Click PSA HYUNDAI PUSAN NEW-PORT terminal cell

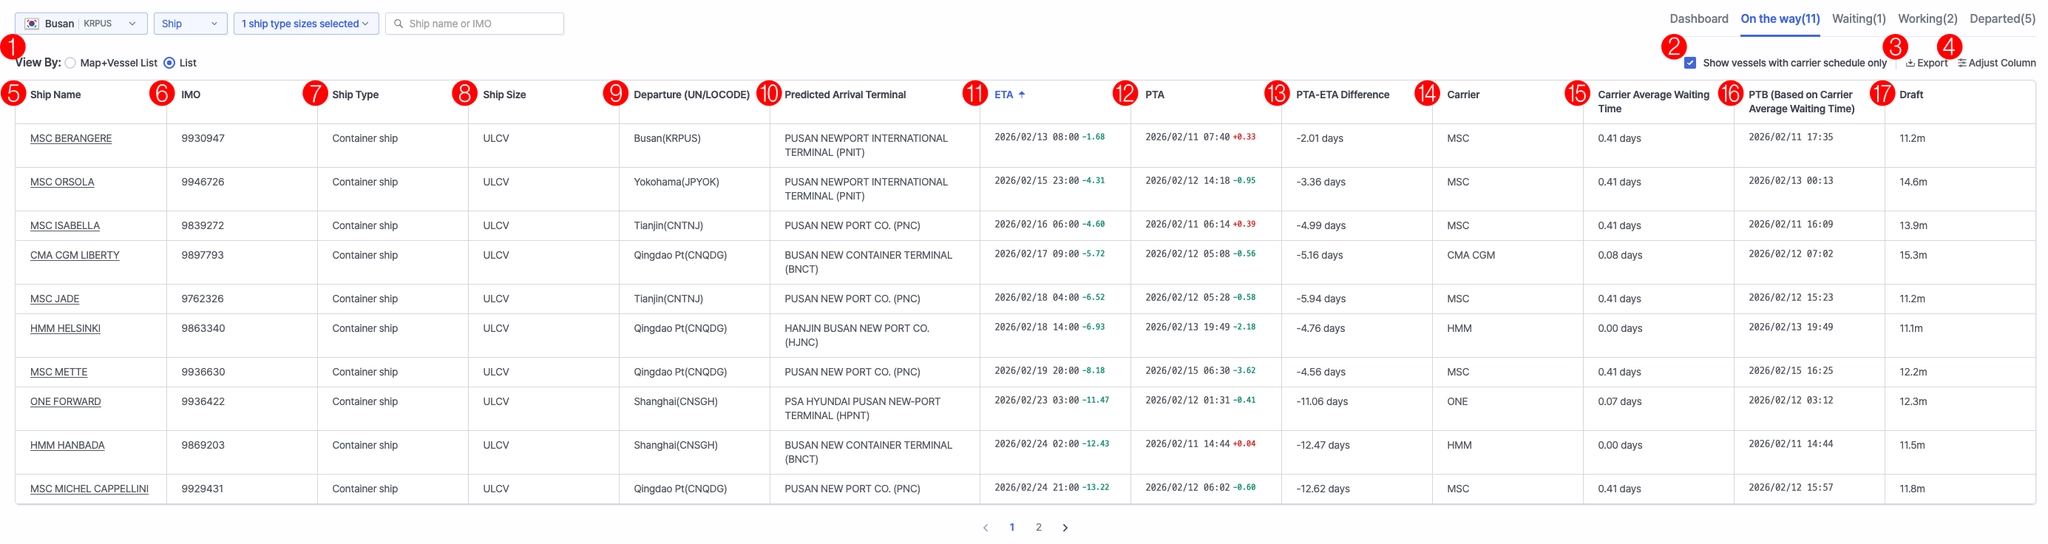tap(863, 408)
